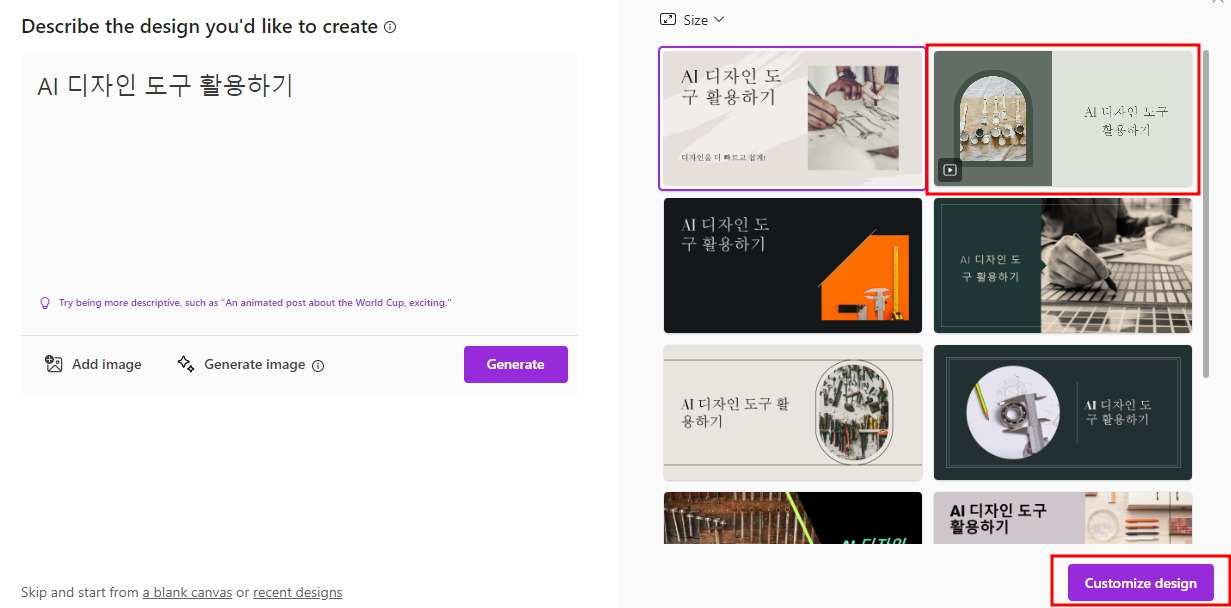
Task: Open the 'a blank canvas' link
Action: click(x=187, y=592)
